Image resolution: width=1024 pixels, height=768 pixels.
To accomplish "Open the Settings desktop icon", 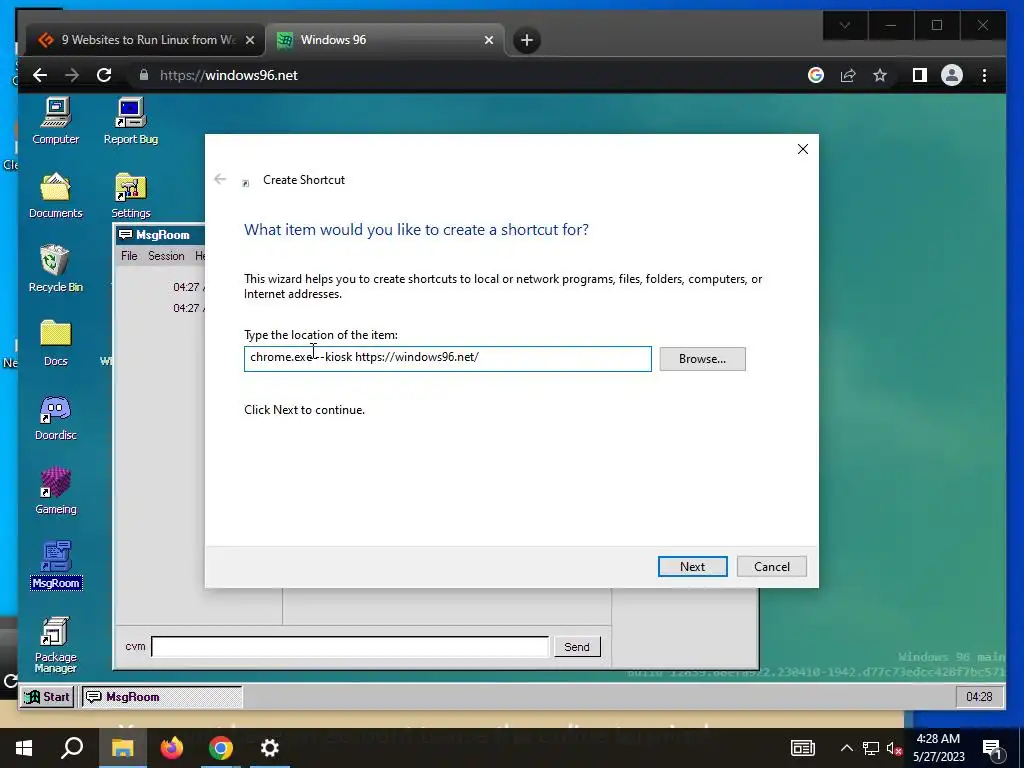I will (131, 195).
